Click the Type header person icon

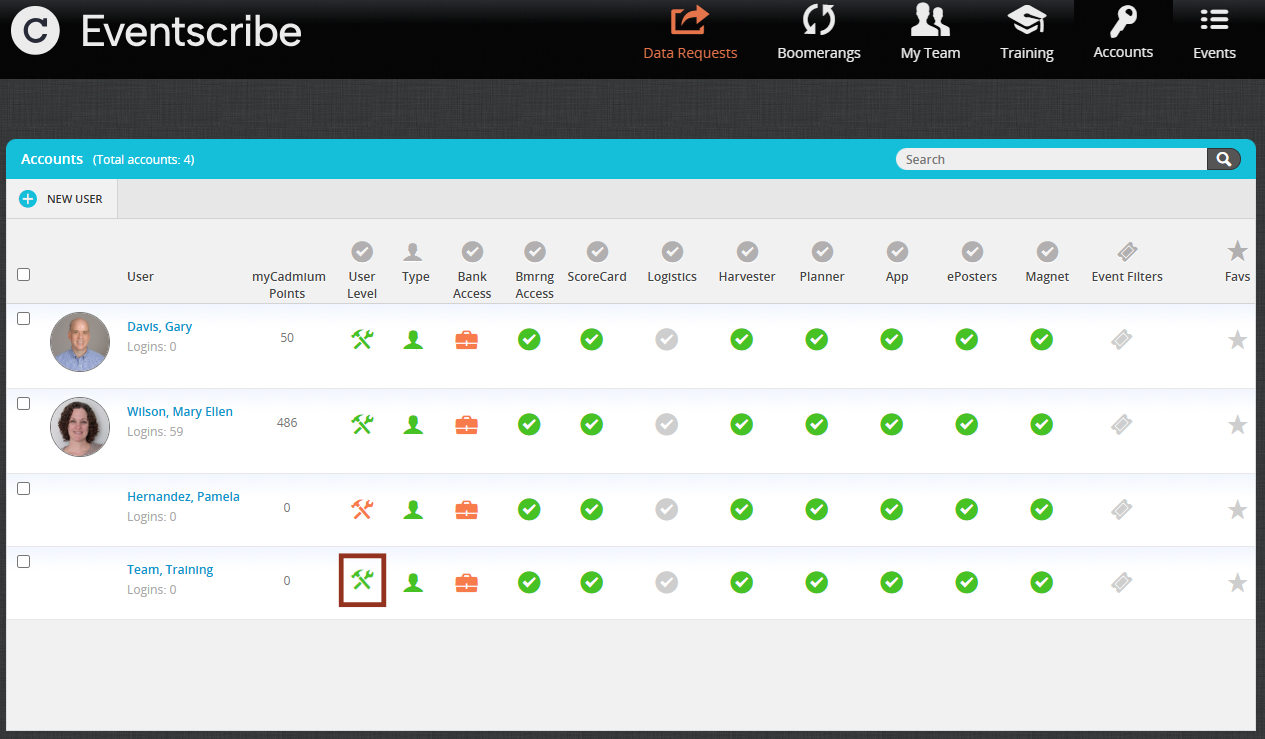413,252
